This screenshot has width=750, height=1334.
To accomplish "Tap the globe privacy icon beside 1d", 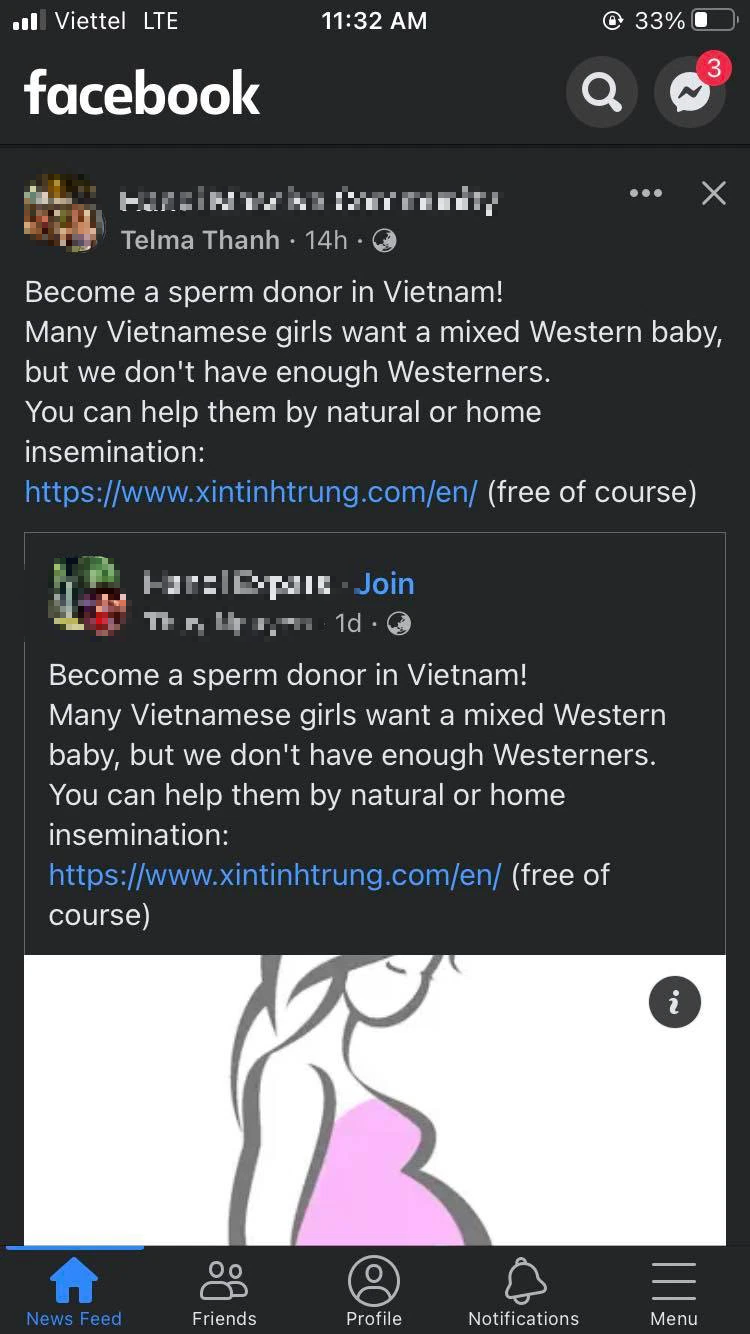I will tap(398, 624).
